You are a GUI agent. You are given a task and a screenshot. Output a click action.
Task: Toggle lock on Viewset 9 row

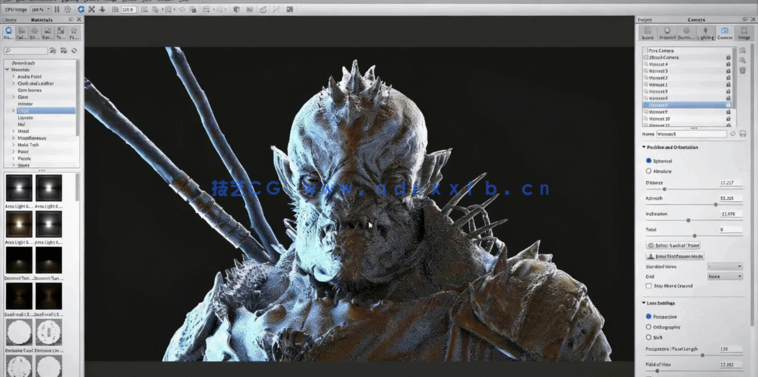pyautogui.click(x=728, y=112)
